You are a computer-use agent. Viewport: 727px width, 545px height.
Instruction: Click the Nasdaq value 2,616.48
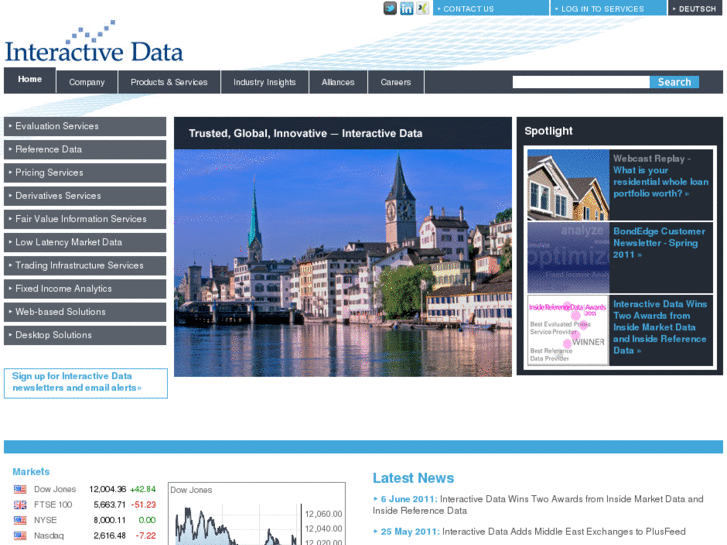(x=109, y=536)
